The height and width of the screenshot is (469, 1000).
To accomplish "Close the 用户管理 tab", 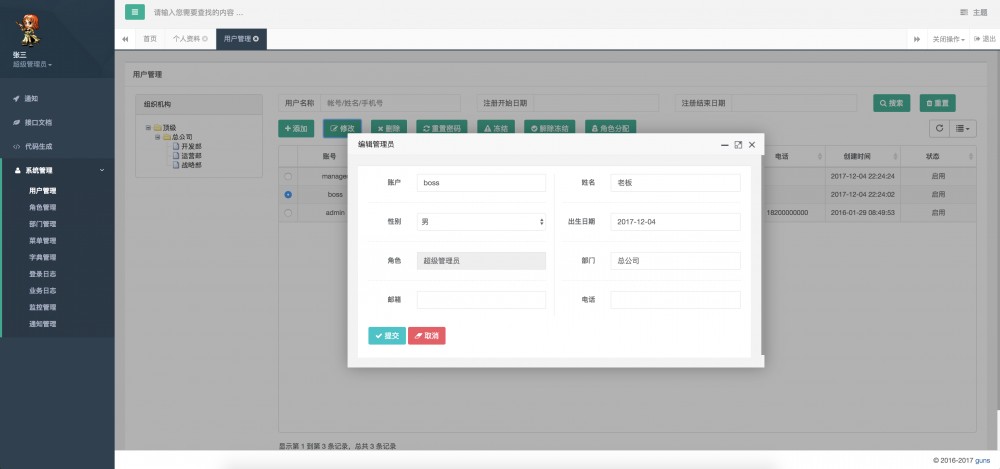I will [x=256, y=39].
